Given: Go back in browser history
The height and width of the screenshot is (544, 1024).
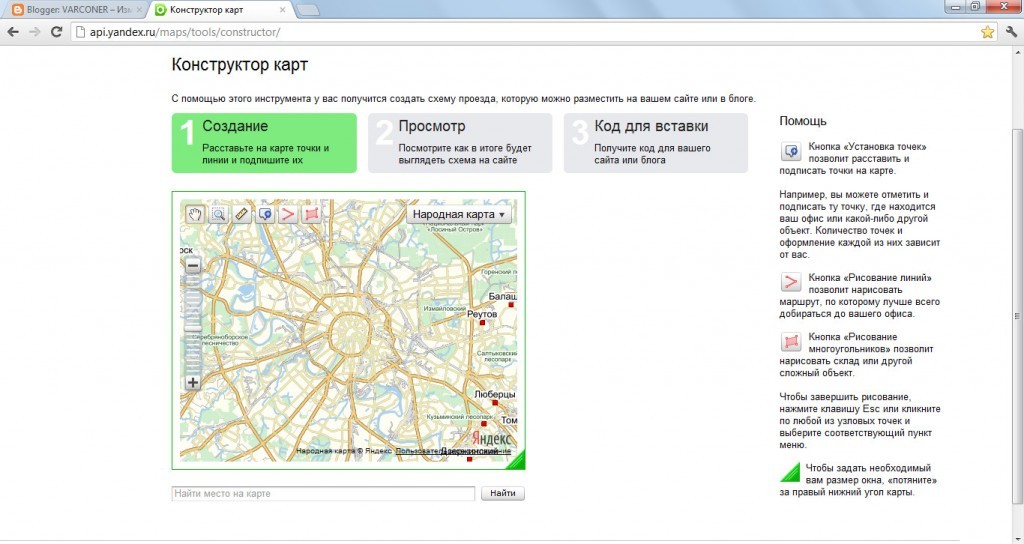Looking at the screenshot, I should coord(12,31).
